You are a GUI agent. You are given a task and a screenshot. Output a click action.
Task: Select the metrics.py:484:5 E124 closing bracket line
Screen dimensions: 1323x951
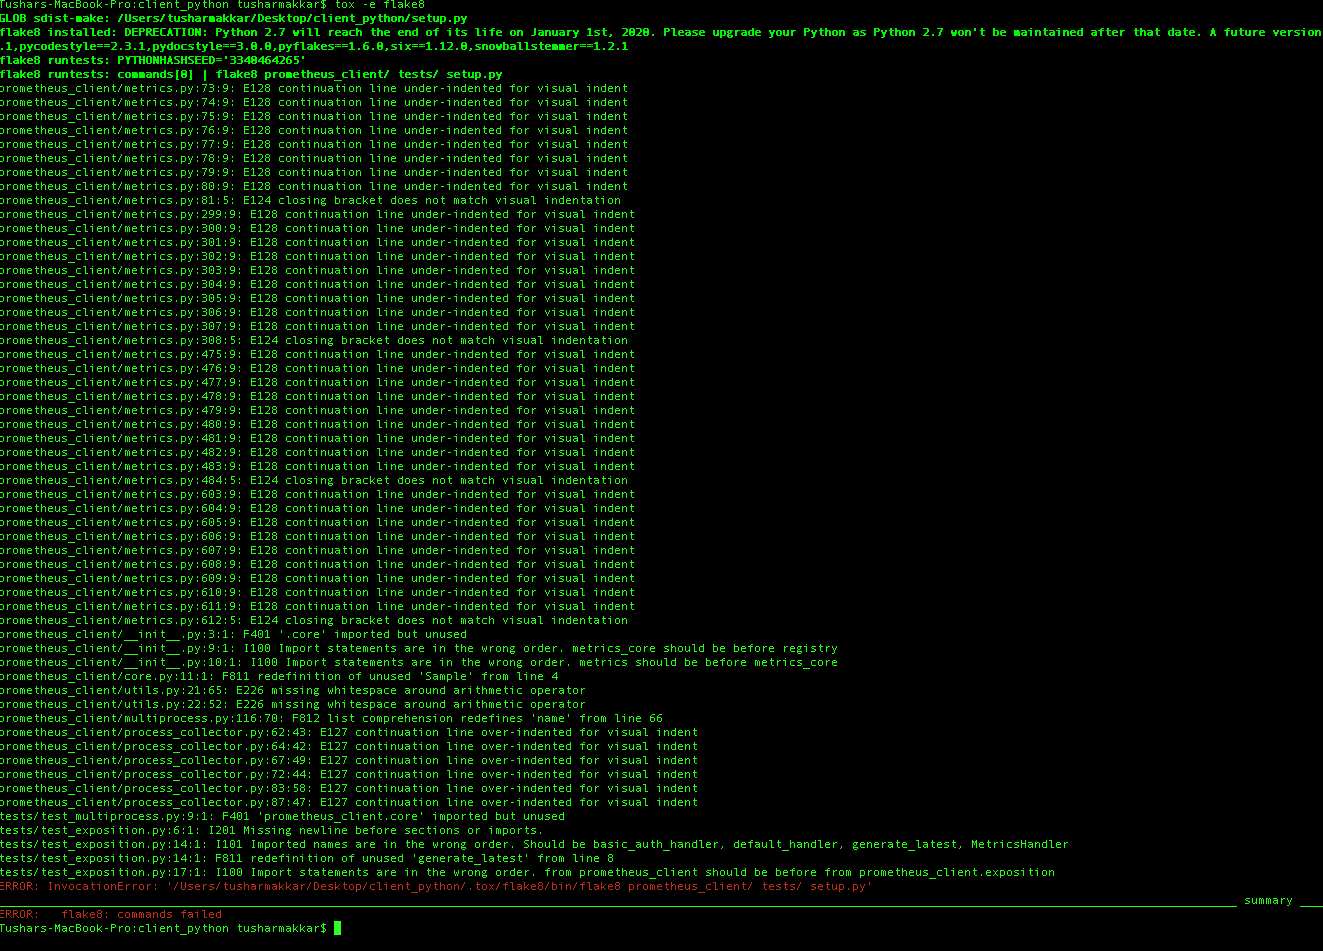(314, 481)
